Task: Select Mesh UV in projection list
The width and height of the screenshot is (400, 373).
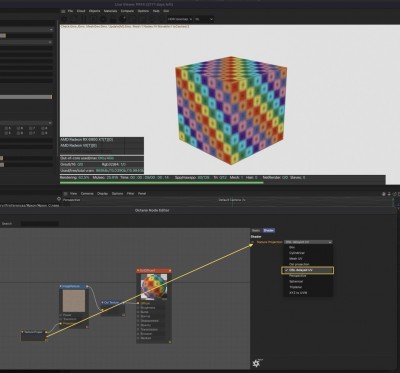Action: point(296,259)
